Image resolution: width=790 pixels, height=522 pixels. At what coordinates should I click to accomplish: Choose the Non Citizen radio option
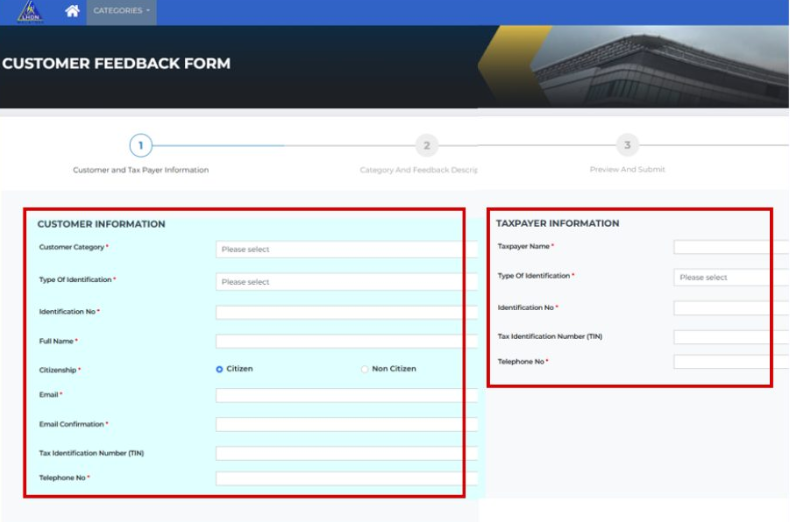(x=365, y=369)
